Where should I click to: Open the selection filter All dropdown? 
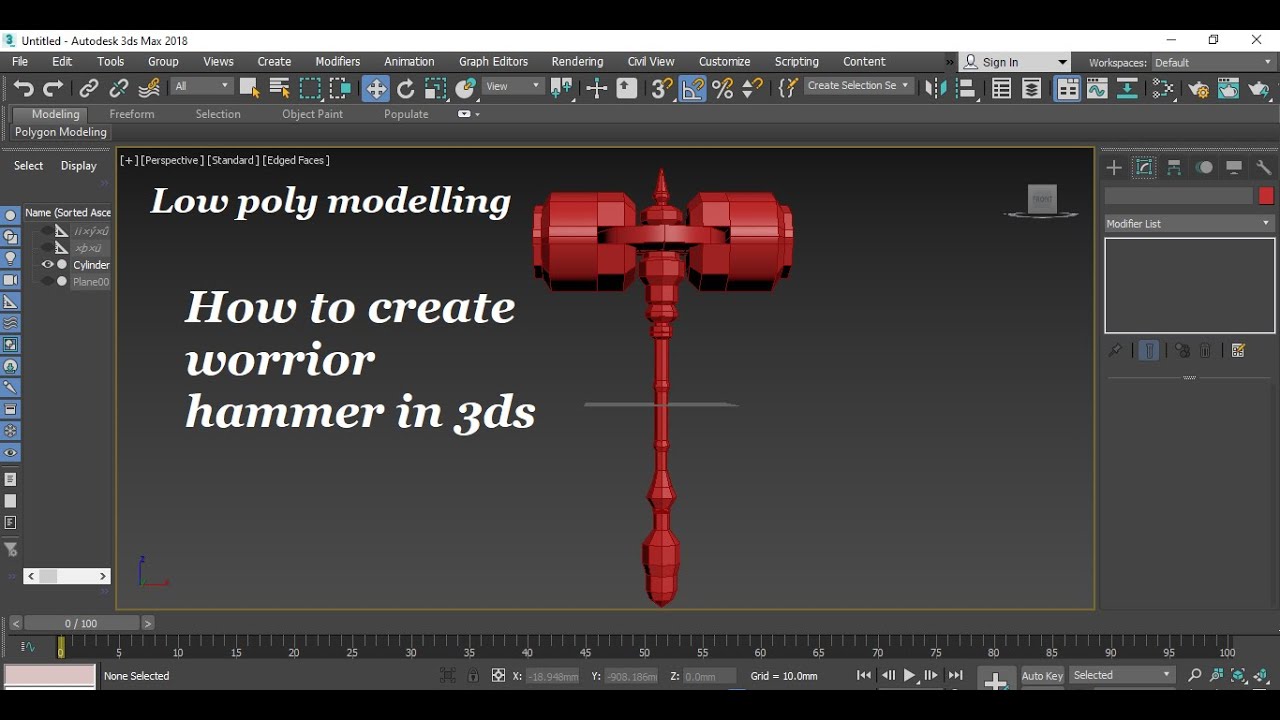coord(201,86)
